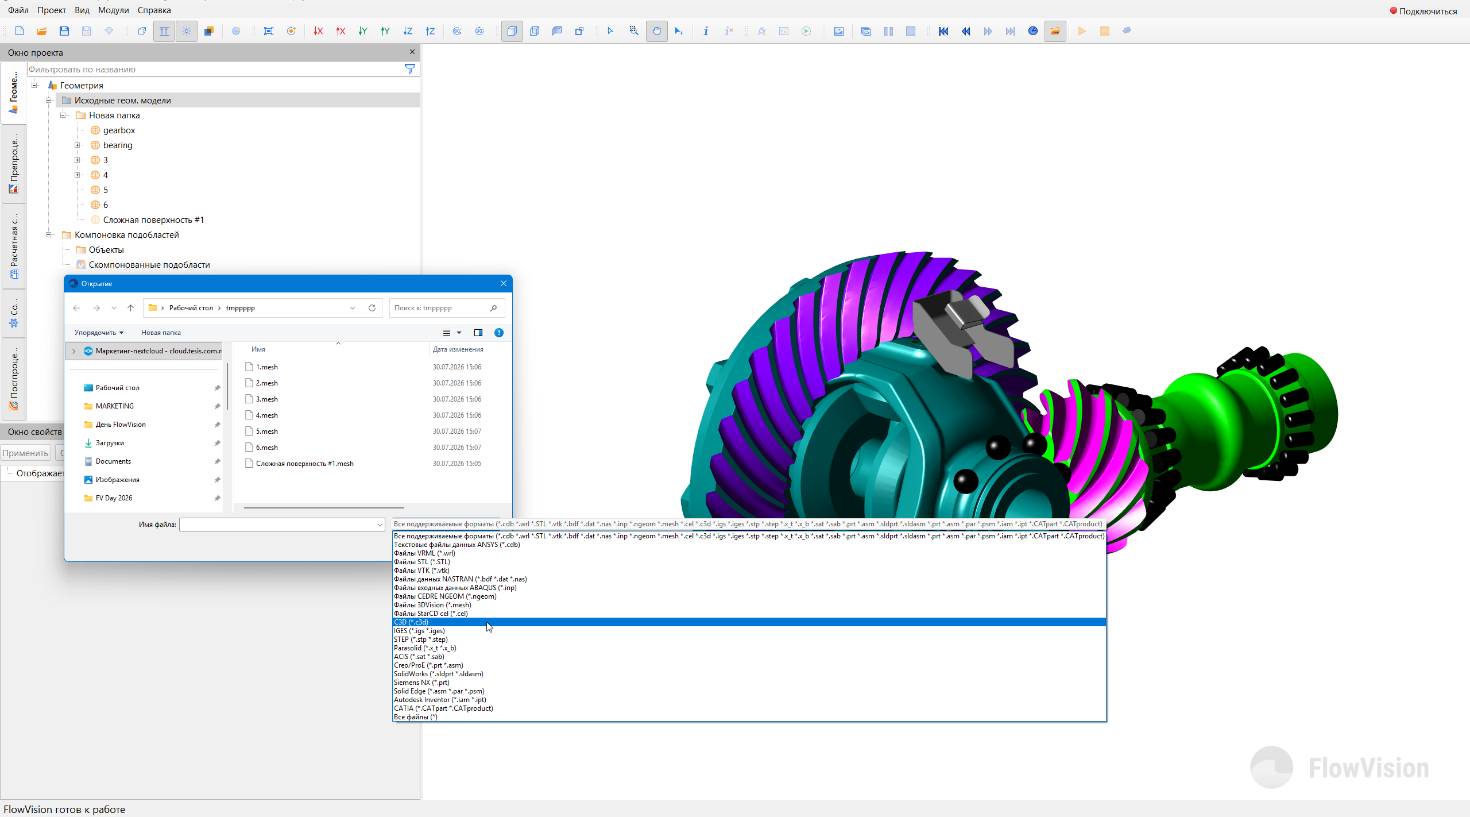Open the 'Вид' menu
The image size is (1470, 817).
82,10
